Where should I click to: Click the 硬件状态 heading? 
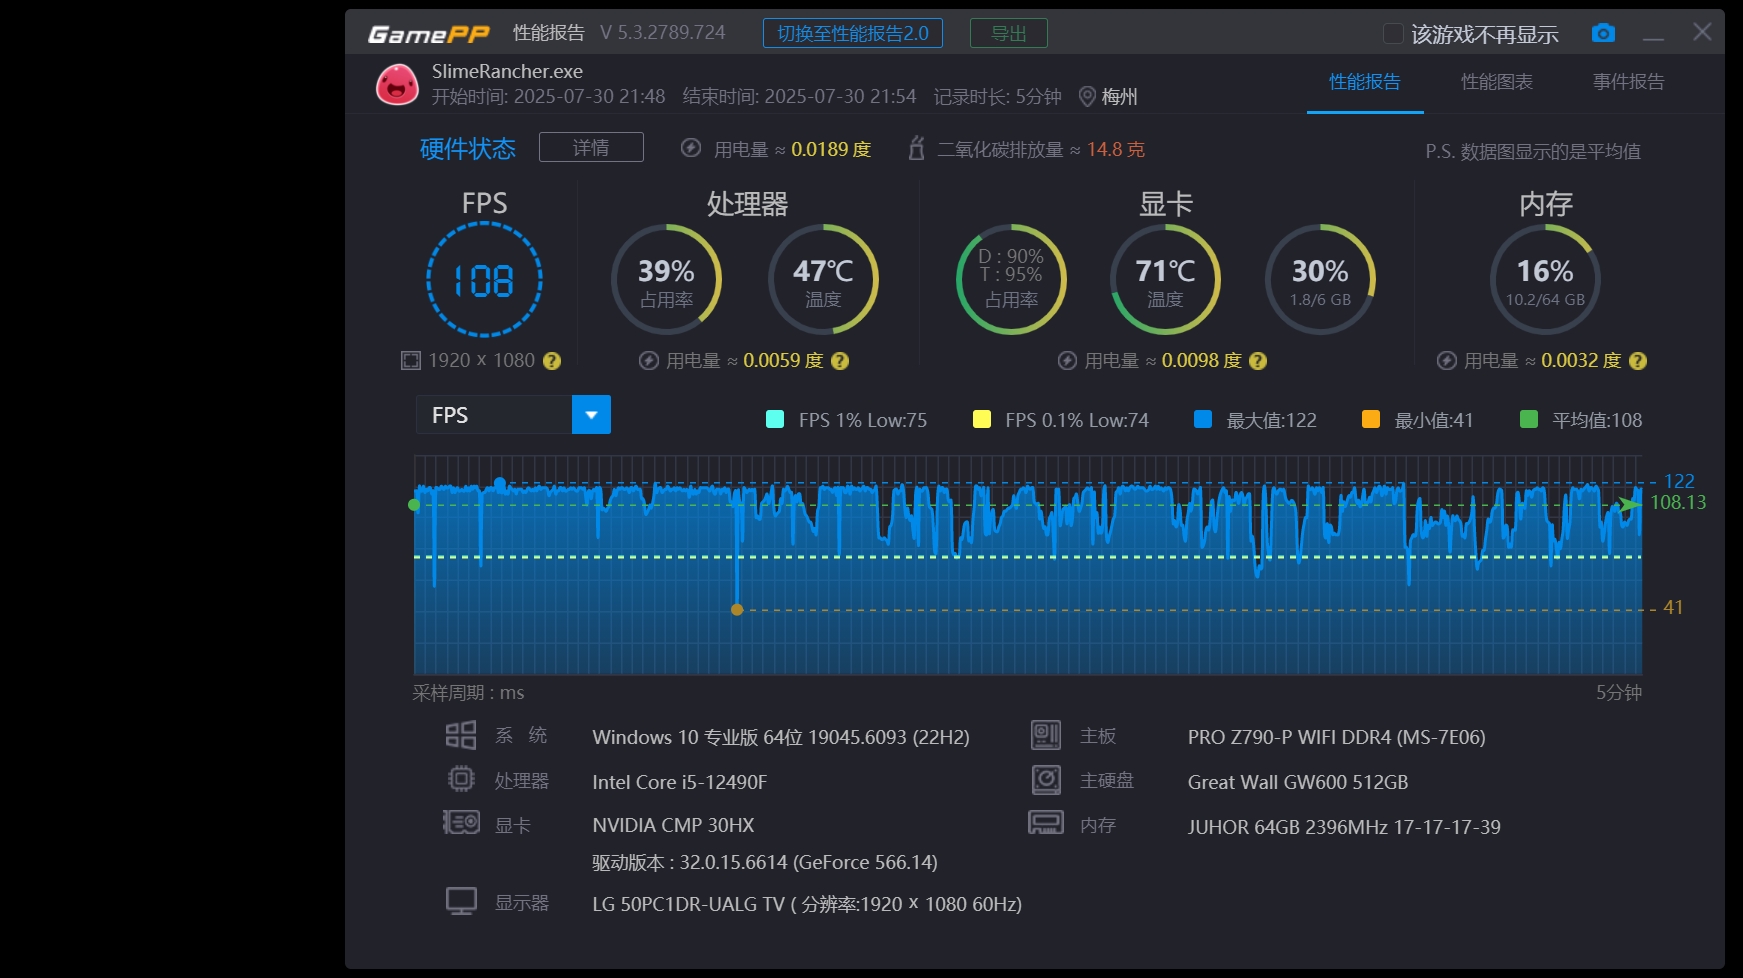468,149
